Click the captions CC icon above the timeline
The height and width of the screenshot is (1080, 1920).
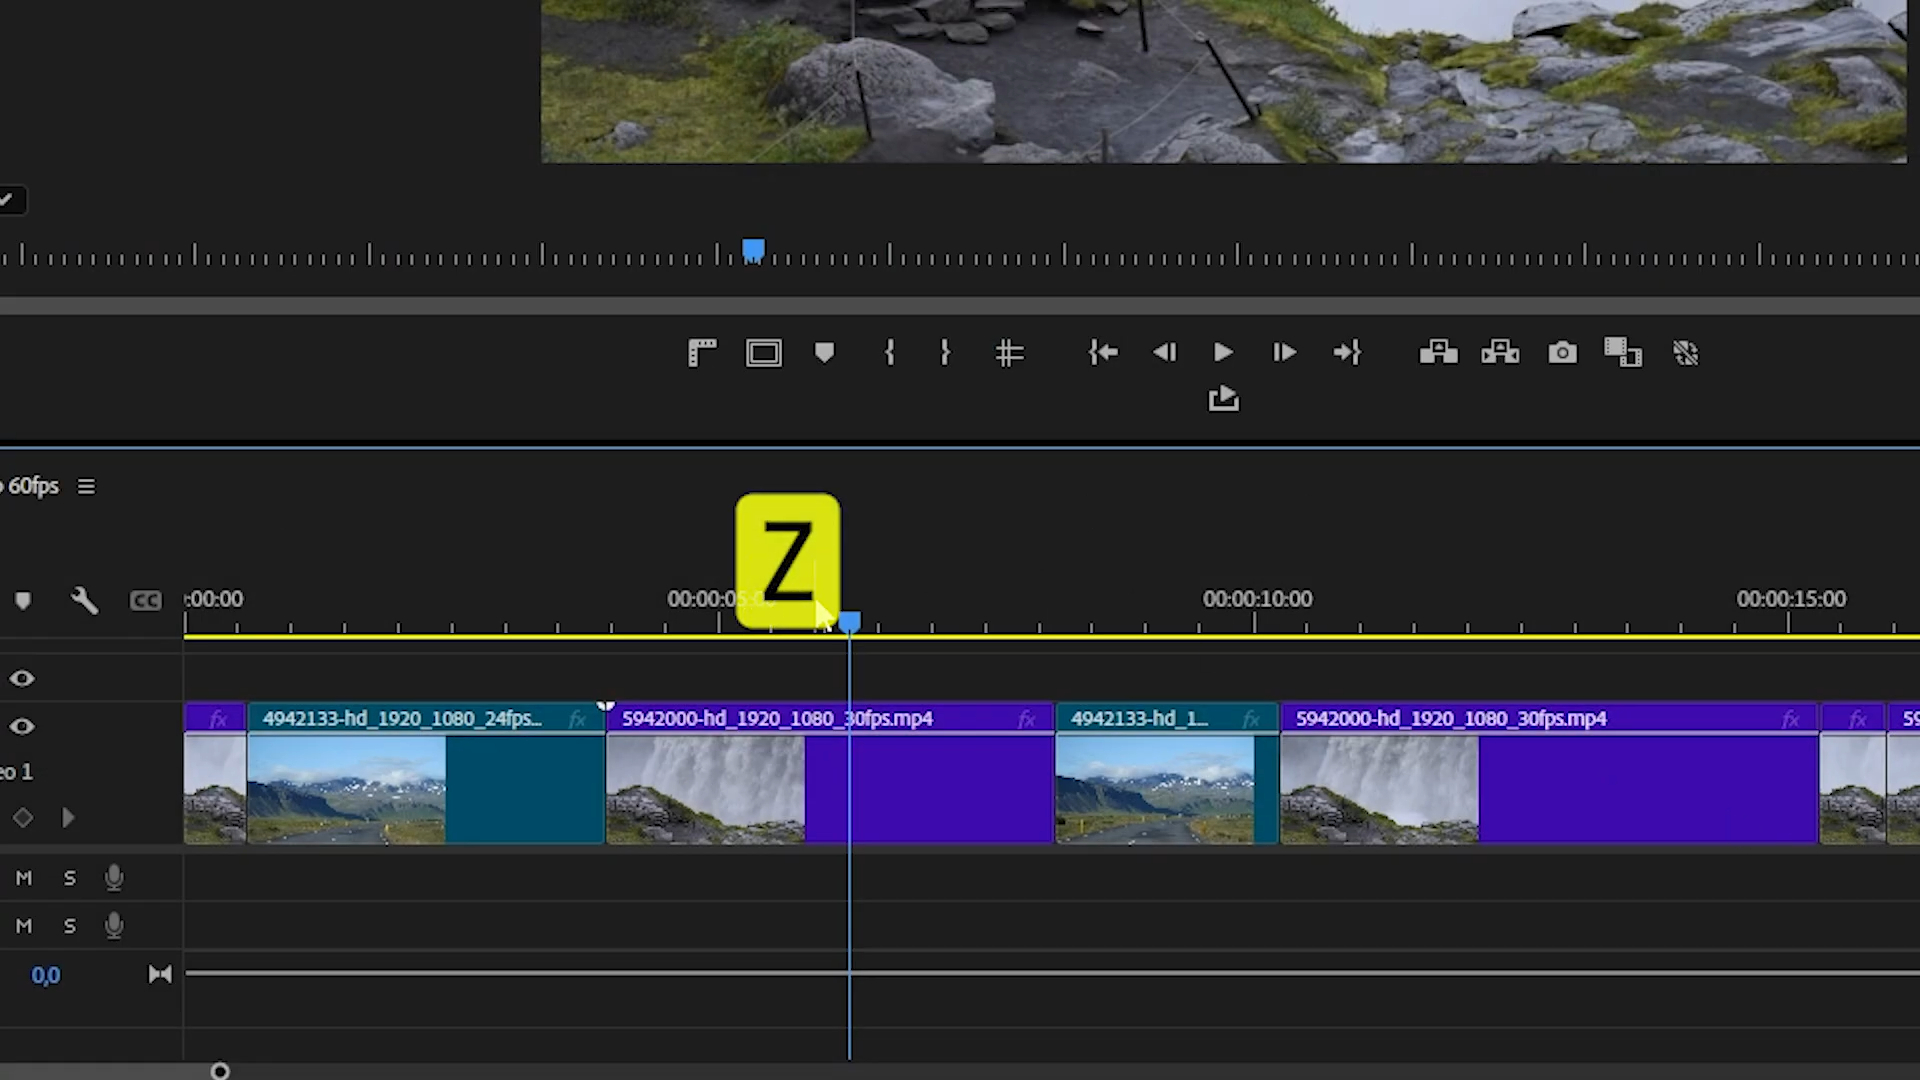click(146, 599)
